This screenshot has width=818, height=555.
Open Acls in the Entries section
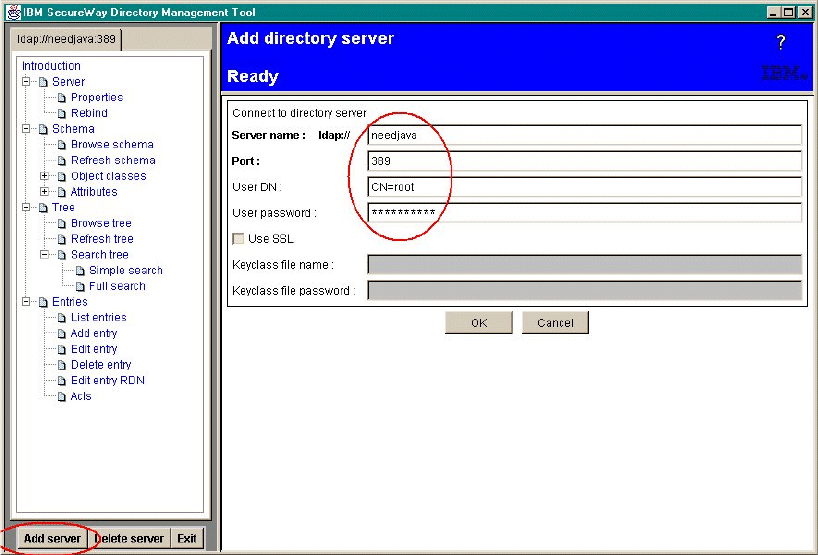pyautogui.click(x=81, y=396)
